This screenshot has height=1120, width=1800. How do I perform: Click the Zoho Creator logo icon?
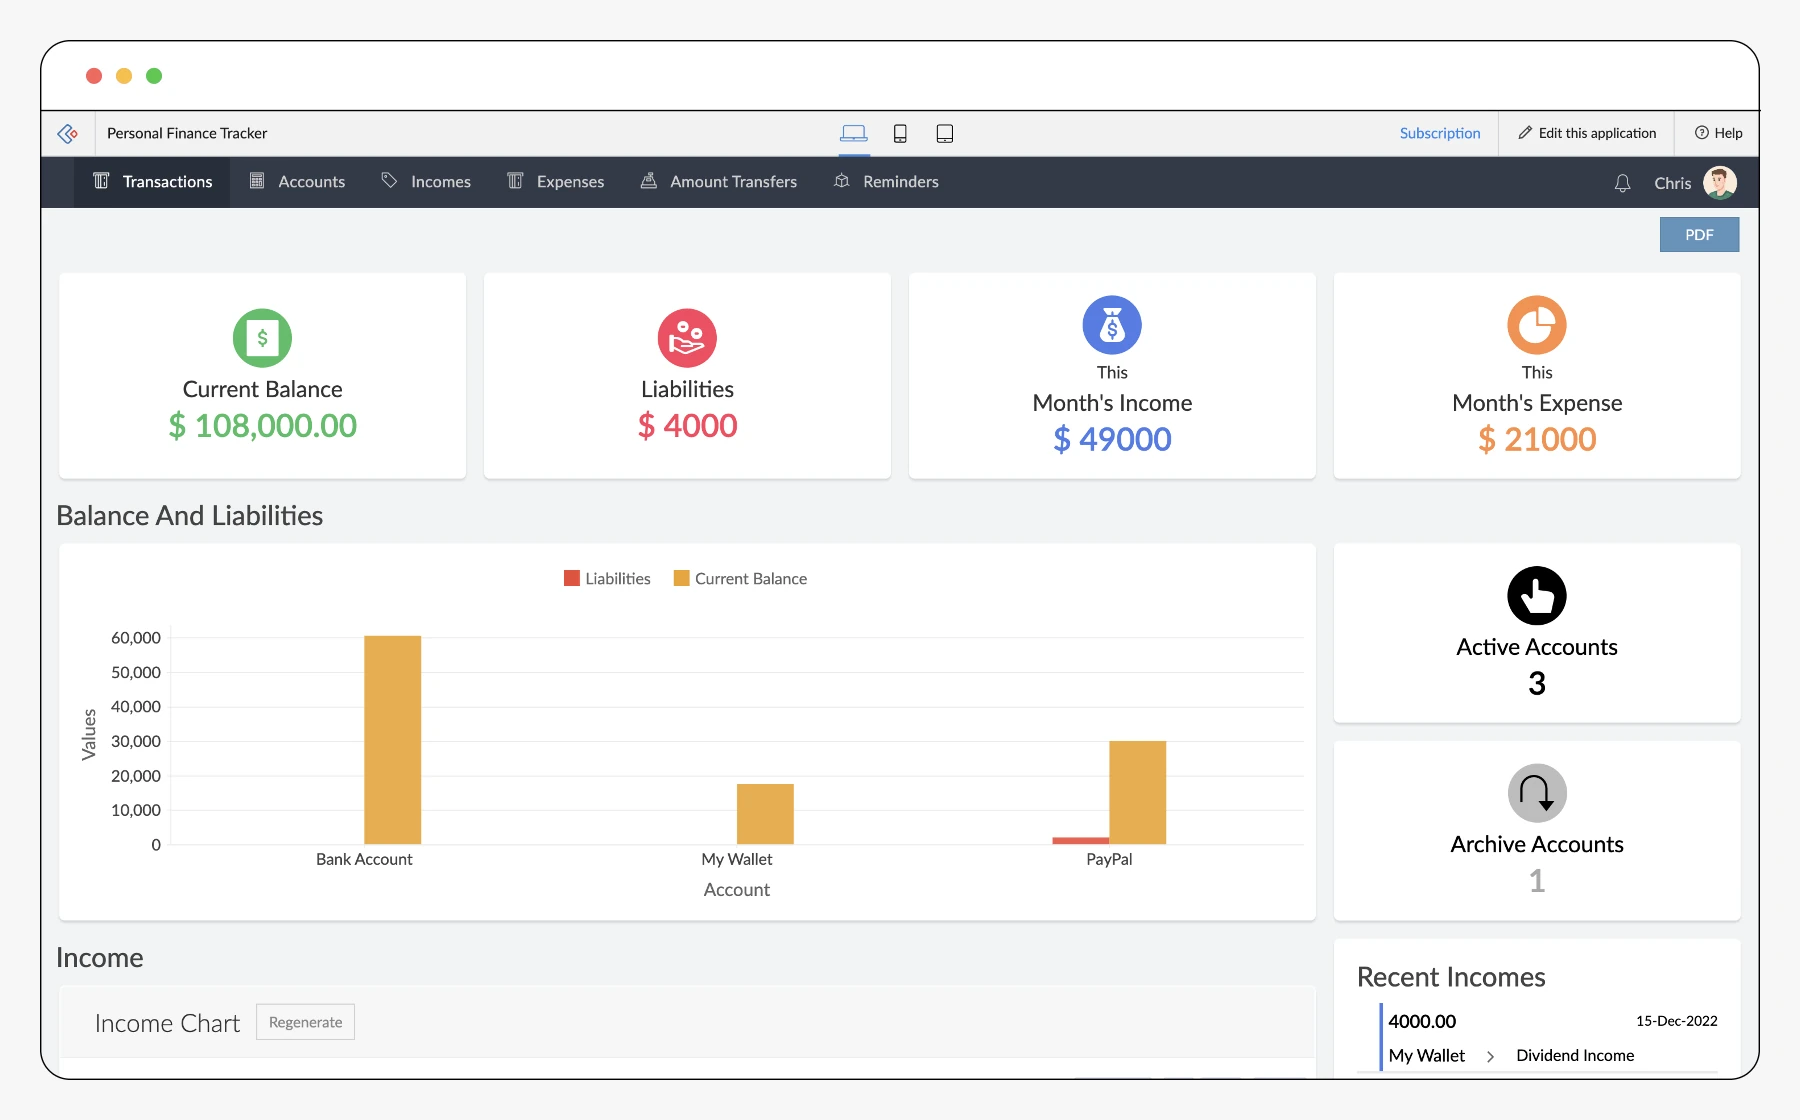(68, 134)
